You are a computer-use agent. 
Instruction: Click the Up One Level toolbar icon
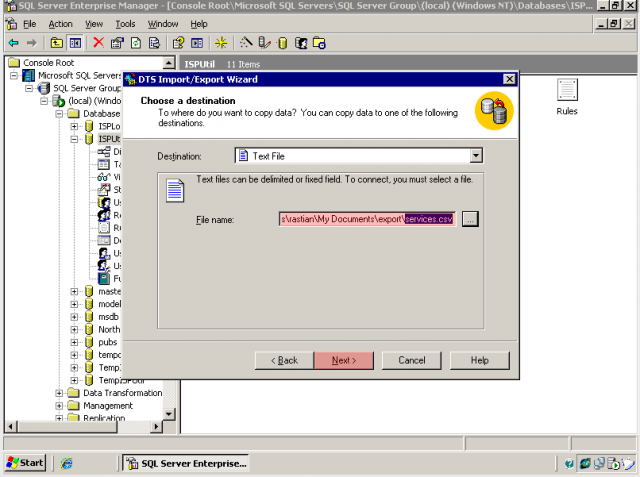coord(56,43)
